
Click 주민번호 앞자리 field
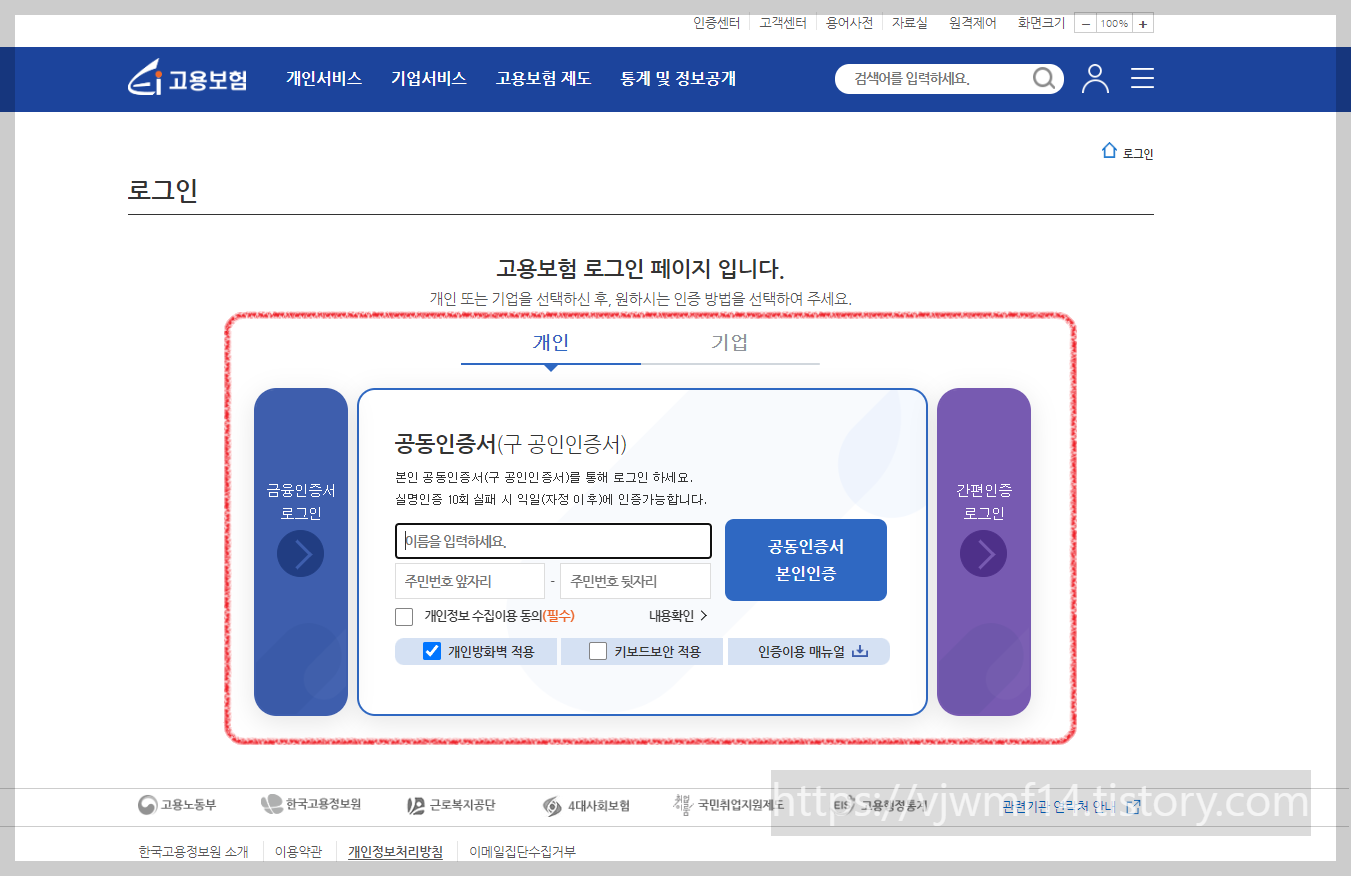coord(470,581)
